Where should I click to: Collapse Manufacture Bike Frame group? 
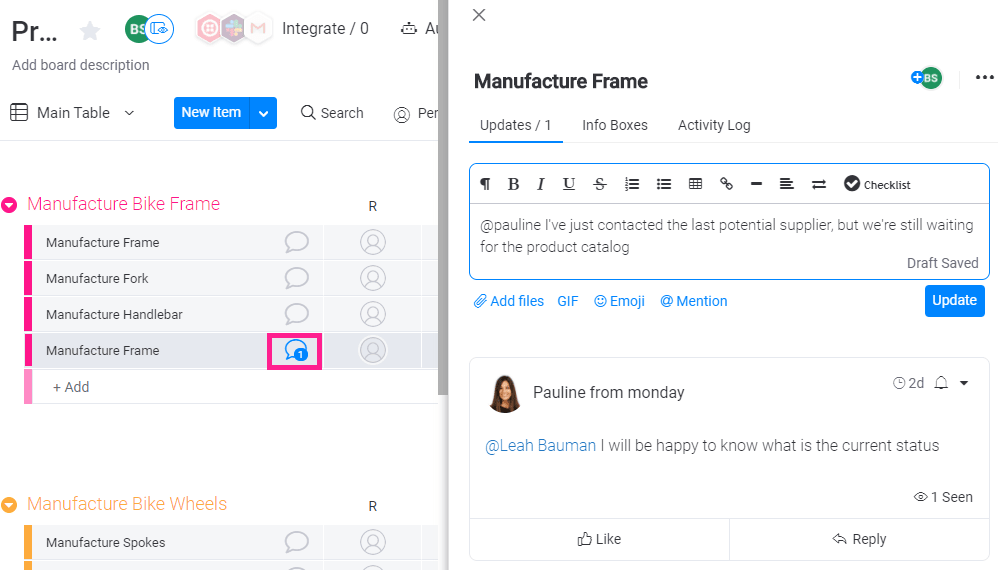coord(9,205)
